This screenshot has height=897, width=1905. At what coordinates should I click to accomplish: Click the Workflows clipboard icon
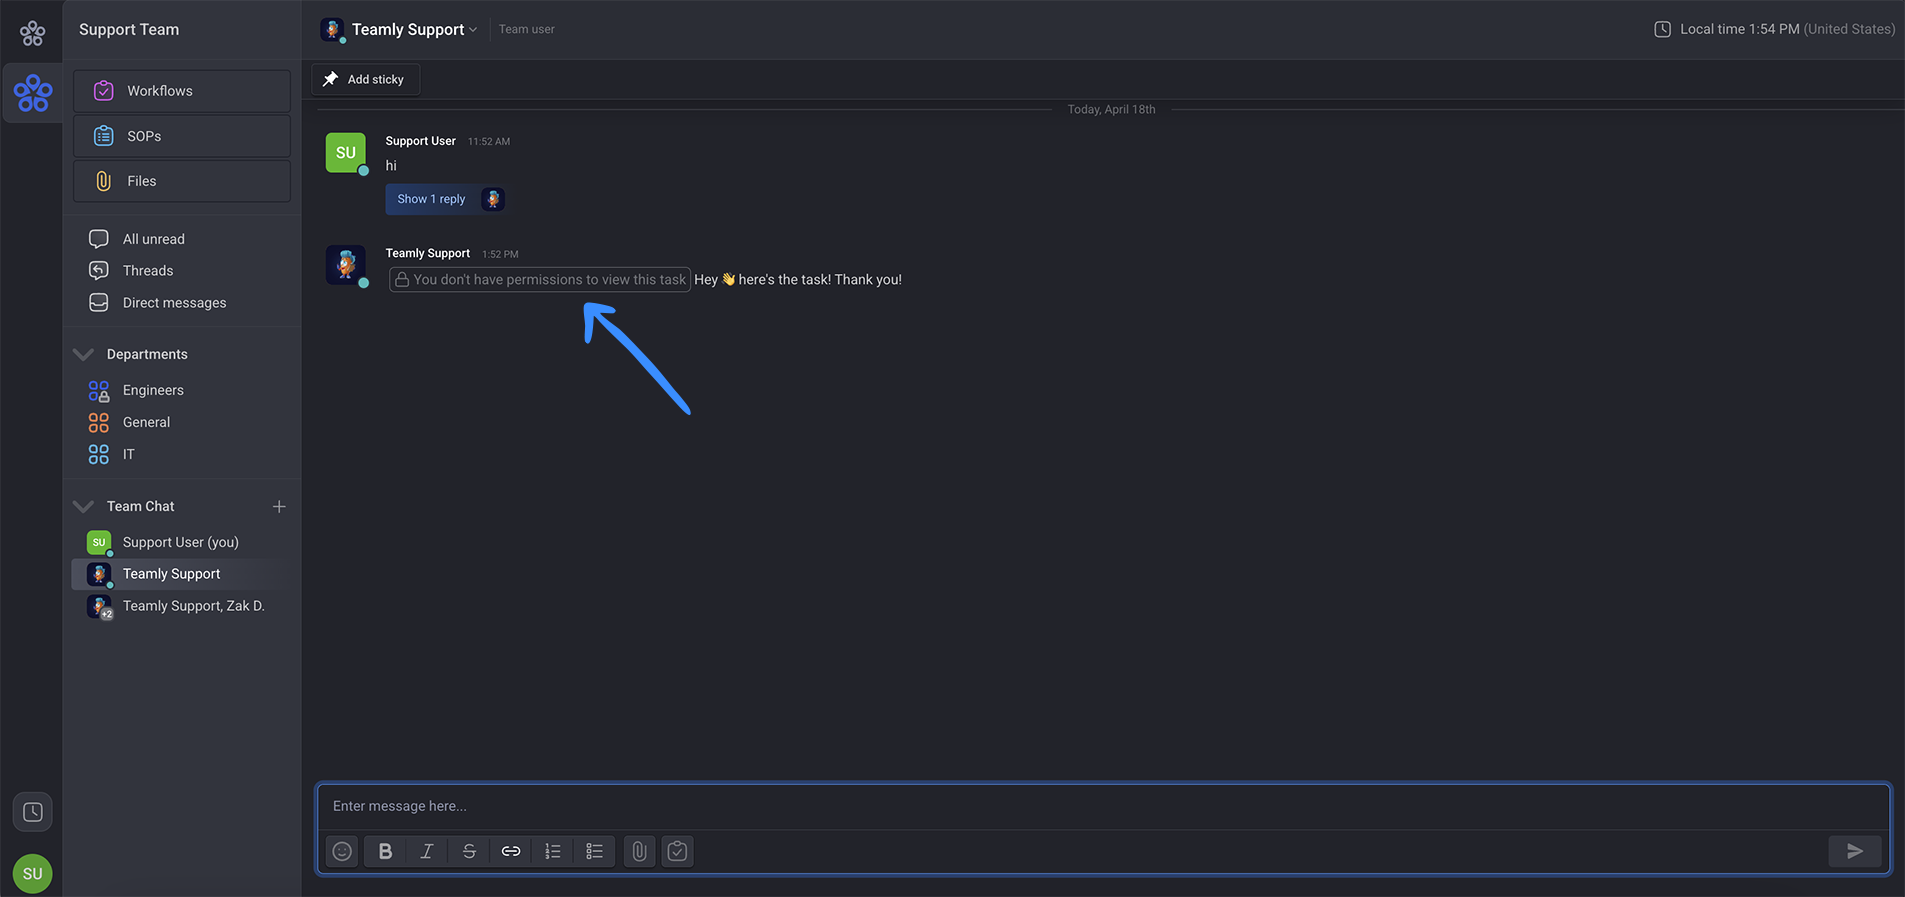pyautogui.click(x=103, y=91)
